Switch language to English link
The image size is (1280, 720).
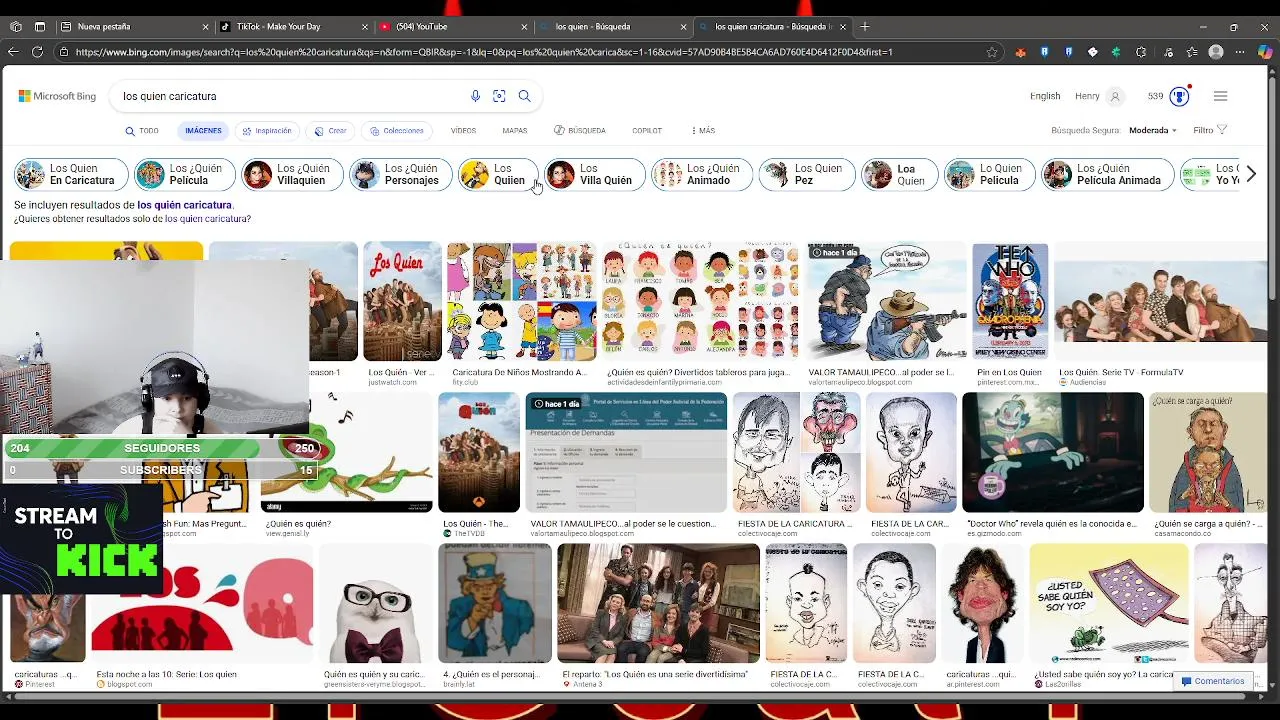[x=1045, y=96]
